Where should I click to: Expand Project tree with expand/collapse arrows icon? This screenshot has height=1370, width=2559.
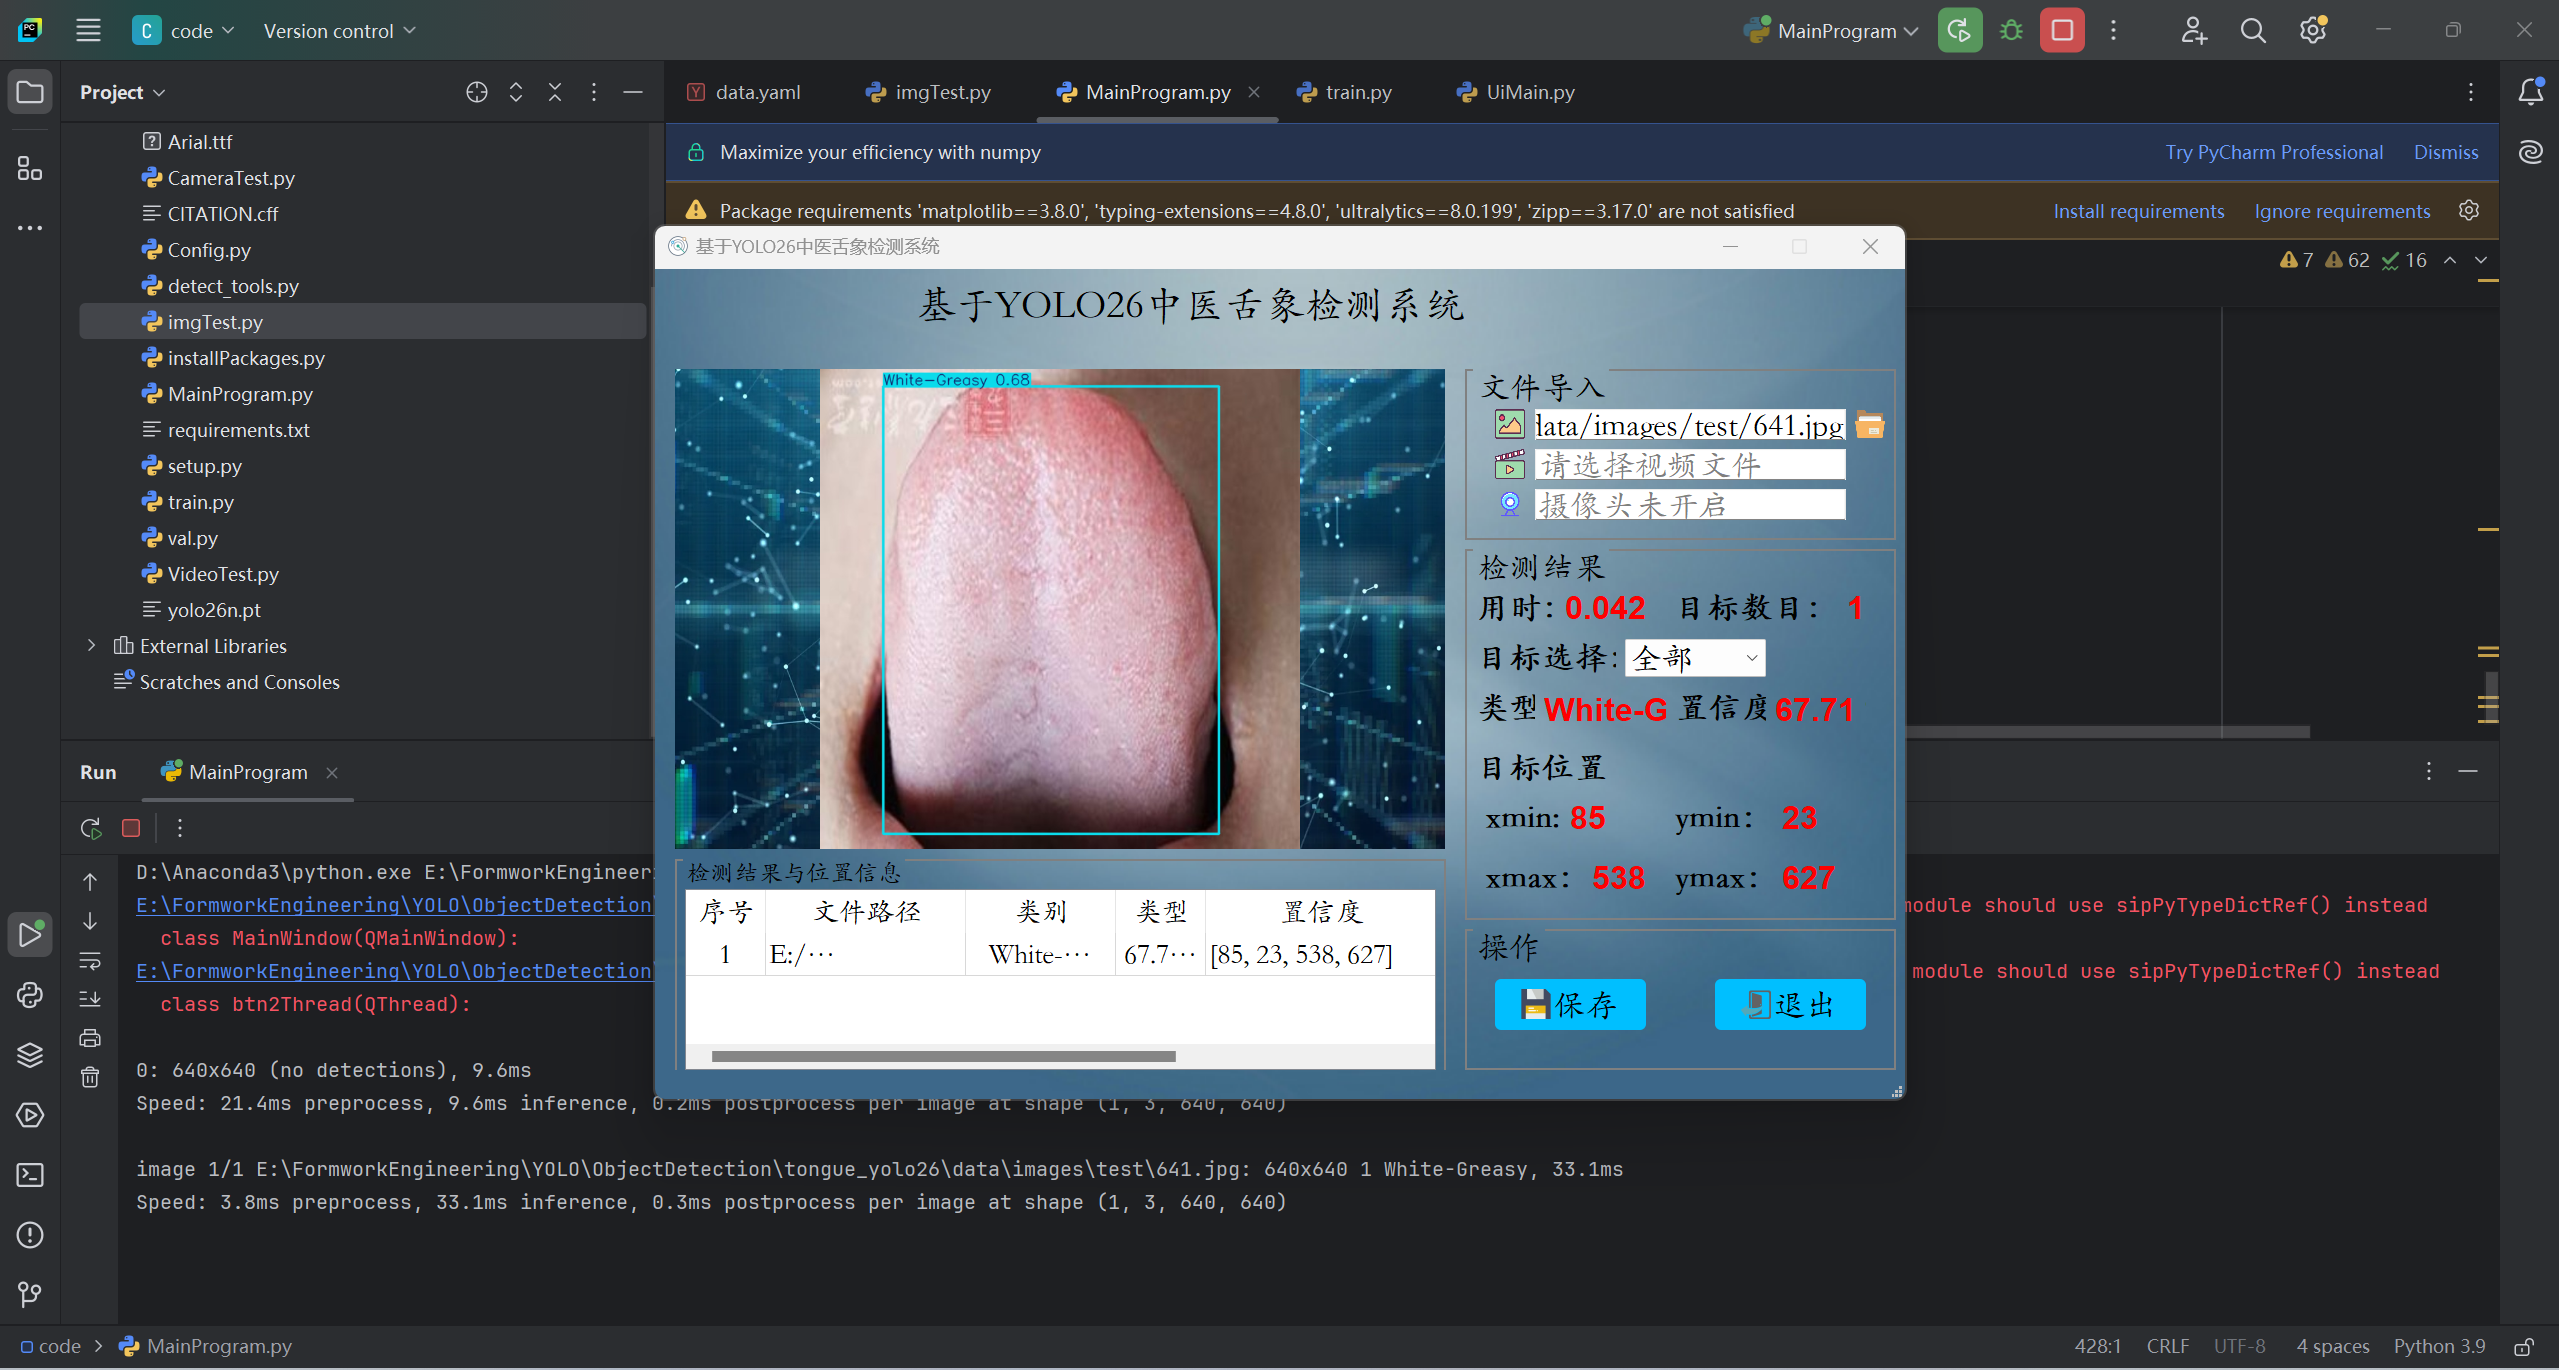[x=516, y=92]
